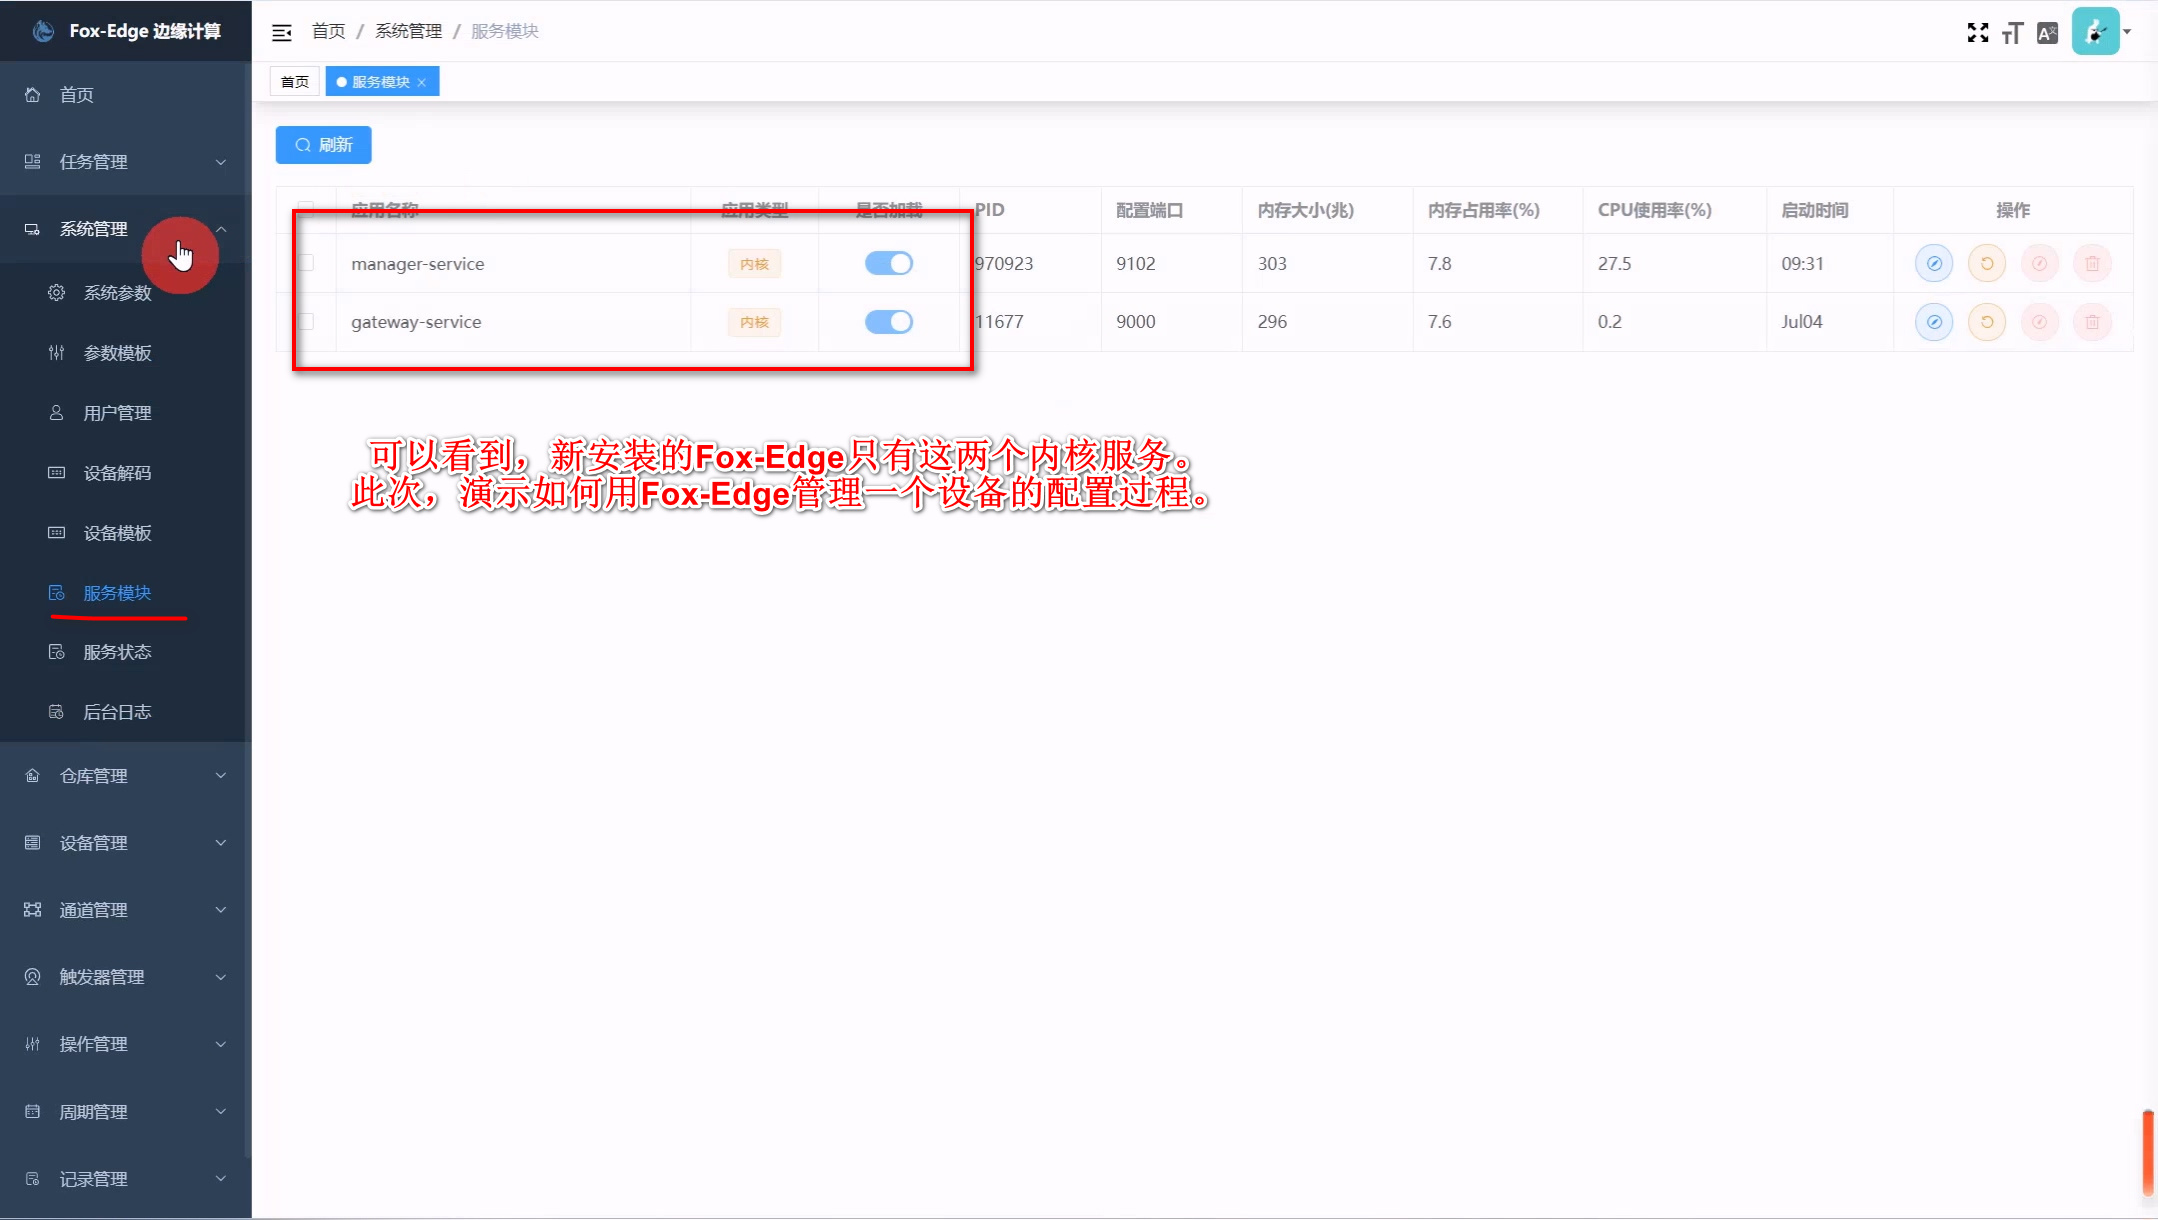
Task: Click the restart icon for gateway-service
Action: tap(1987, 322)
